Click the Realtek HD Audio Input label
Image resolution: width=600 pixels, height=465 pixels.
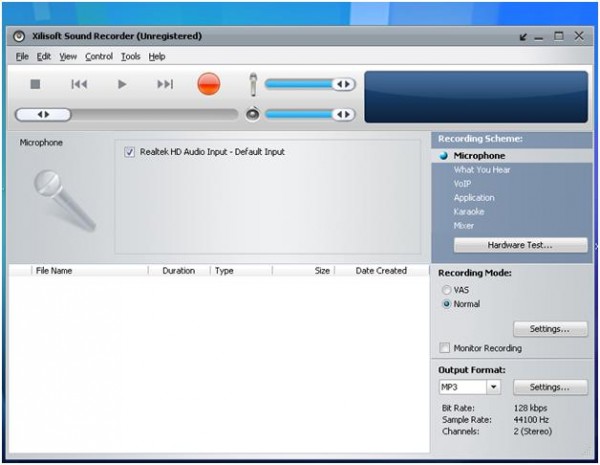[212, 152]
